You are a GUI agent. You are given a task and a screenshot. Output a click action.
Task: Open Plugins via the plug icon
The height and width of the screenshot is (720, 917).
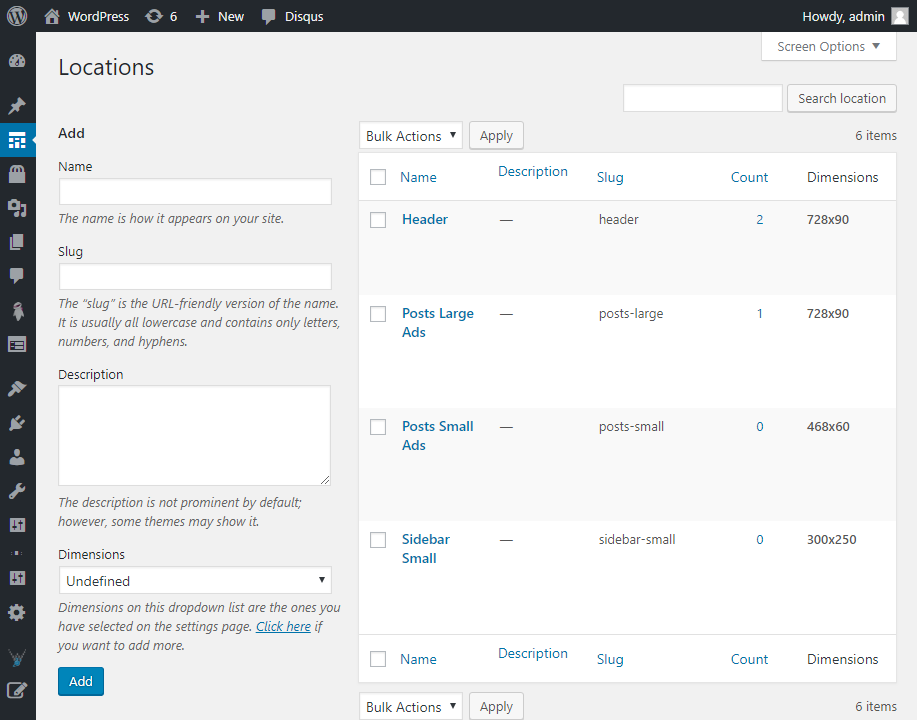click(17, 423)
